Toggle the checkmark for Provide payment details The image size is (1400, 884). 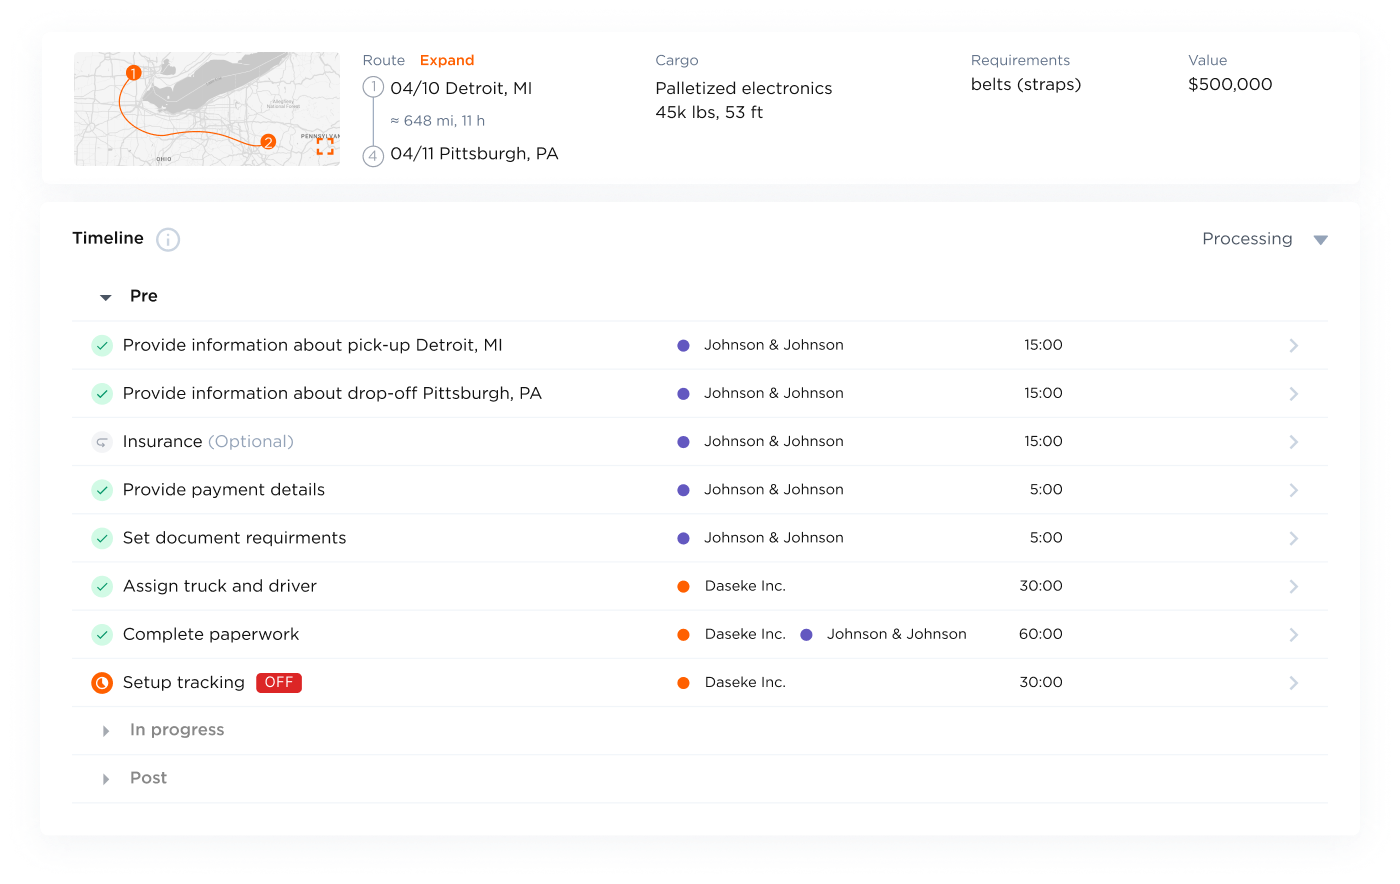102,490
